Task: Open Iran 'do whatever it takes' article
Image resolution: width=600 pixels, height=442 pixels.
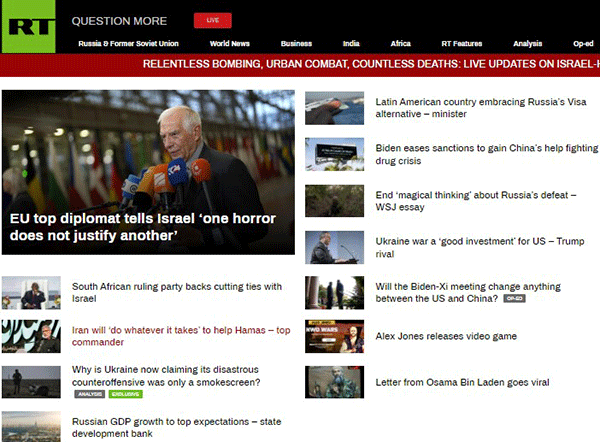Action: (181, 336)
